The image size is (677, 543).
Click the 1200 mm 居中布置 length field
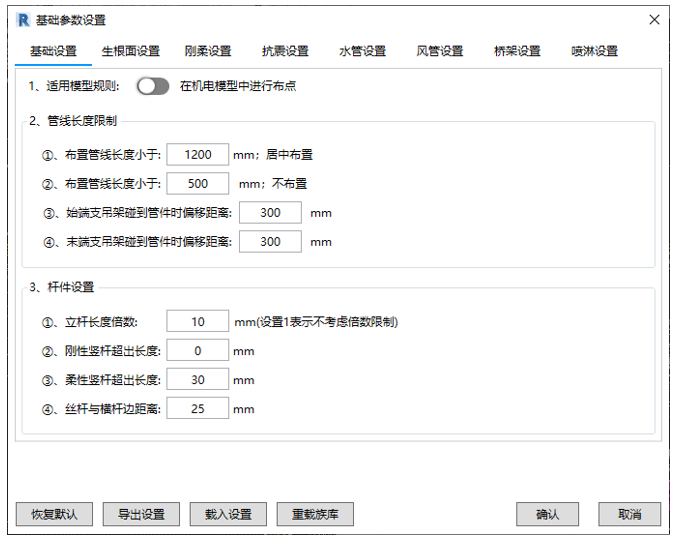click(198, 155)
